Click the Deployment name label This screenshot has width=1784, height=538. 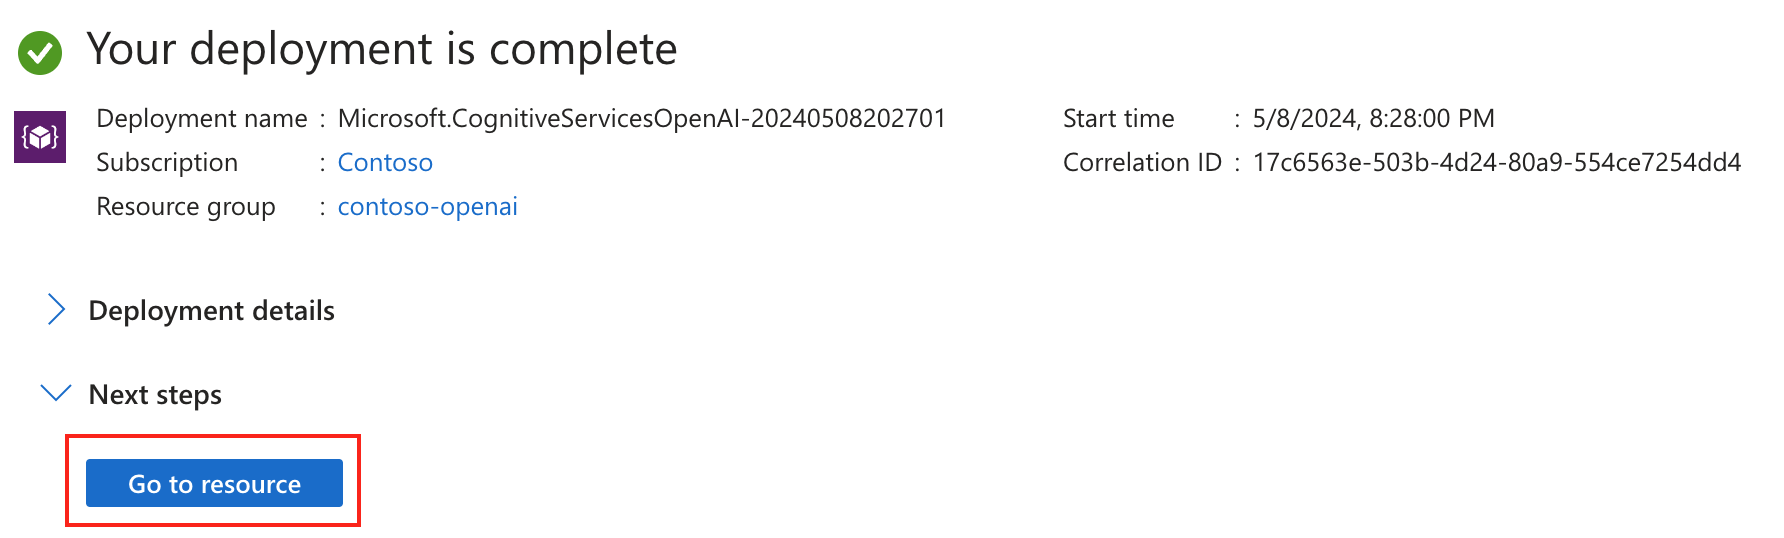click(x=201, y=119)
